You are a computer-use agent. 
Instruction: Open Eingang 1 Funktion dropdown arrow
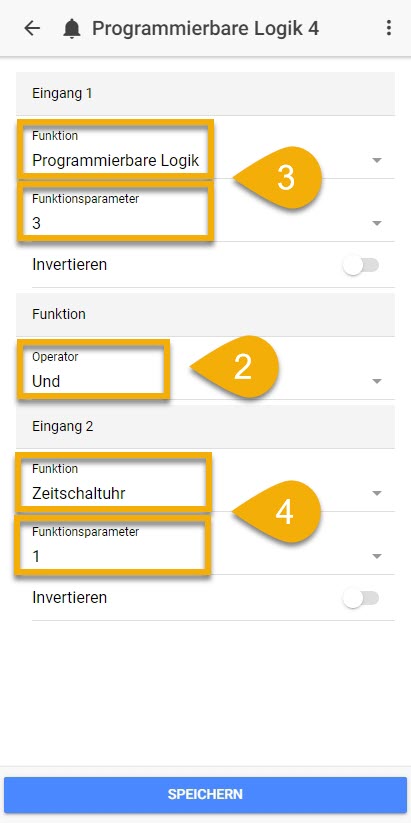(x=376, y=161)
